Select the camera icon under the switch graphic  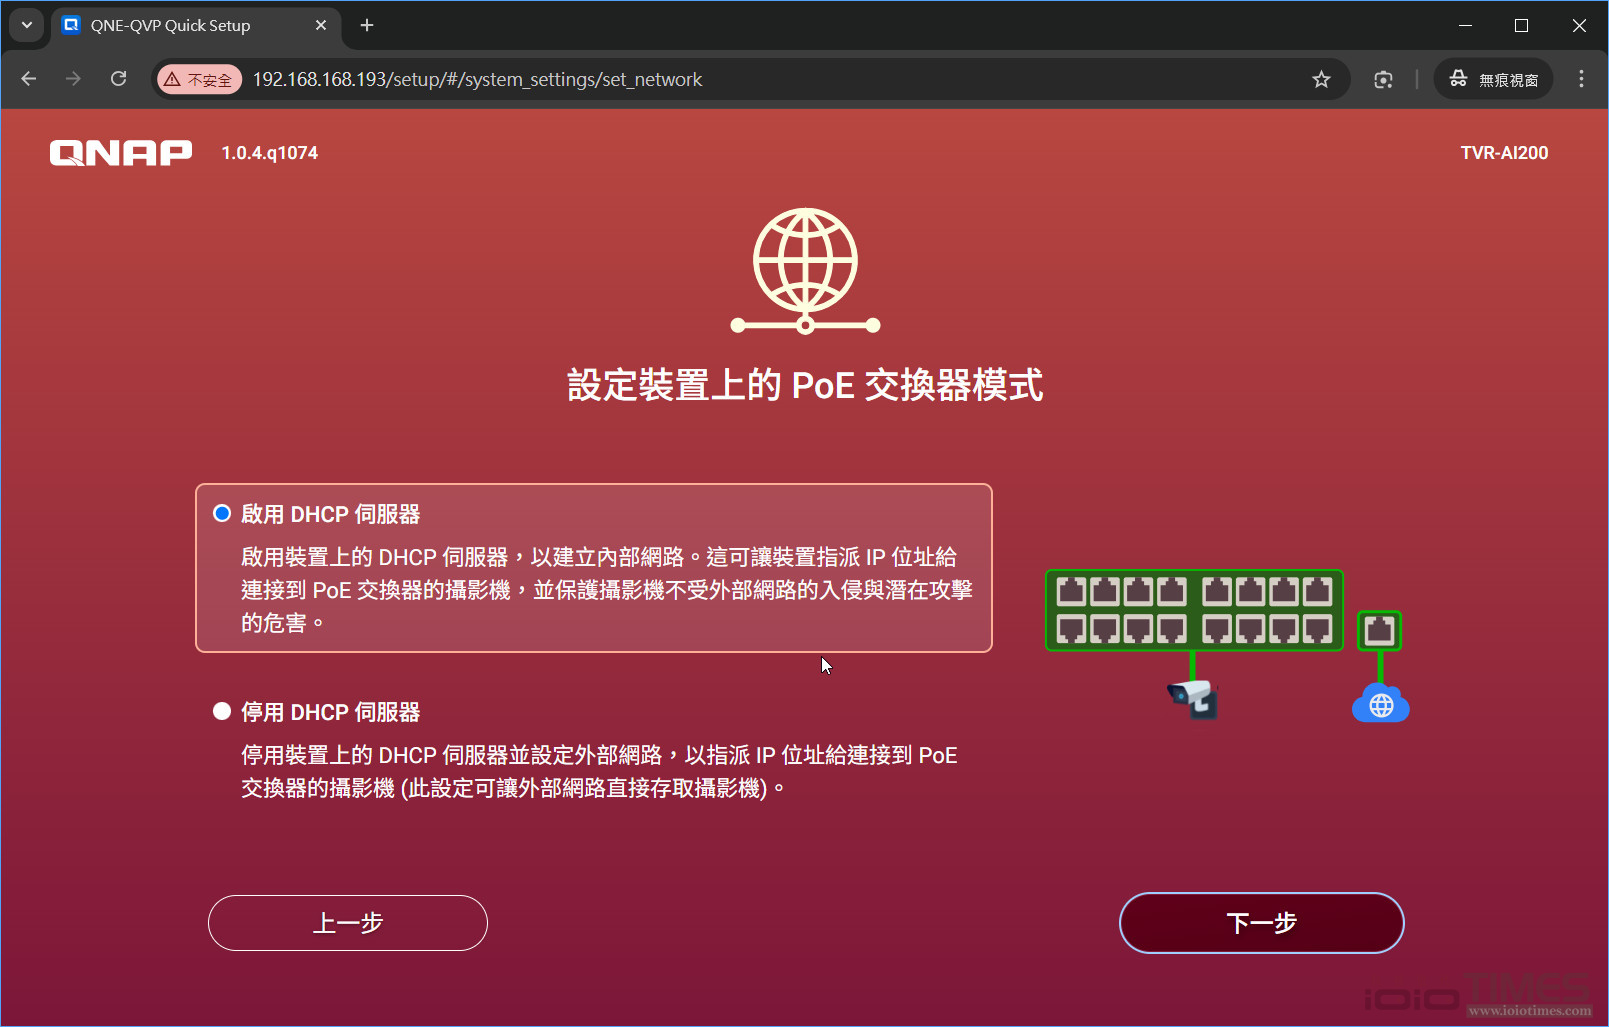tap(1193, 698)
